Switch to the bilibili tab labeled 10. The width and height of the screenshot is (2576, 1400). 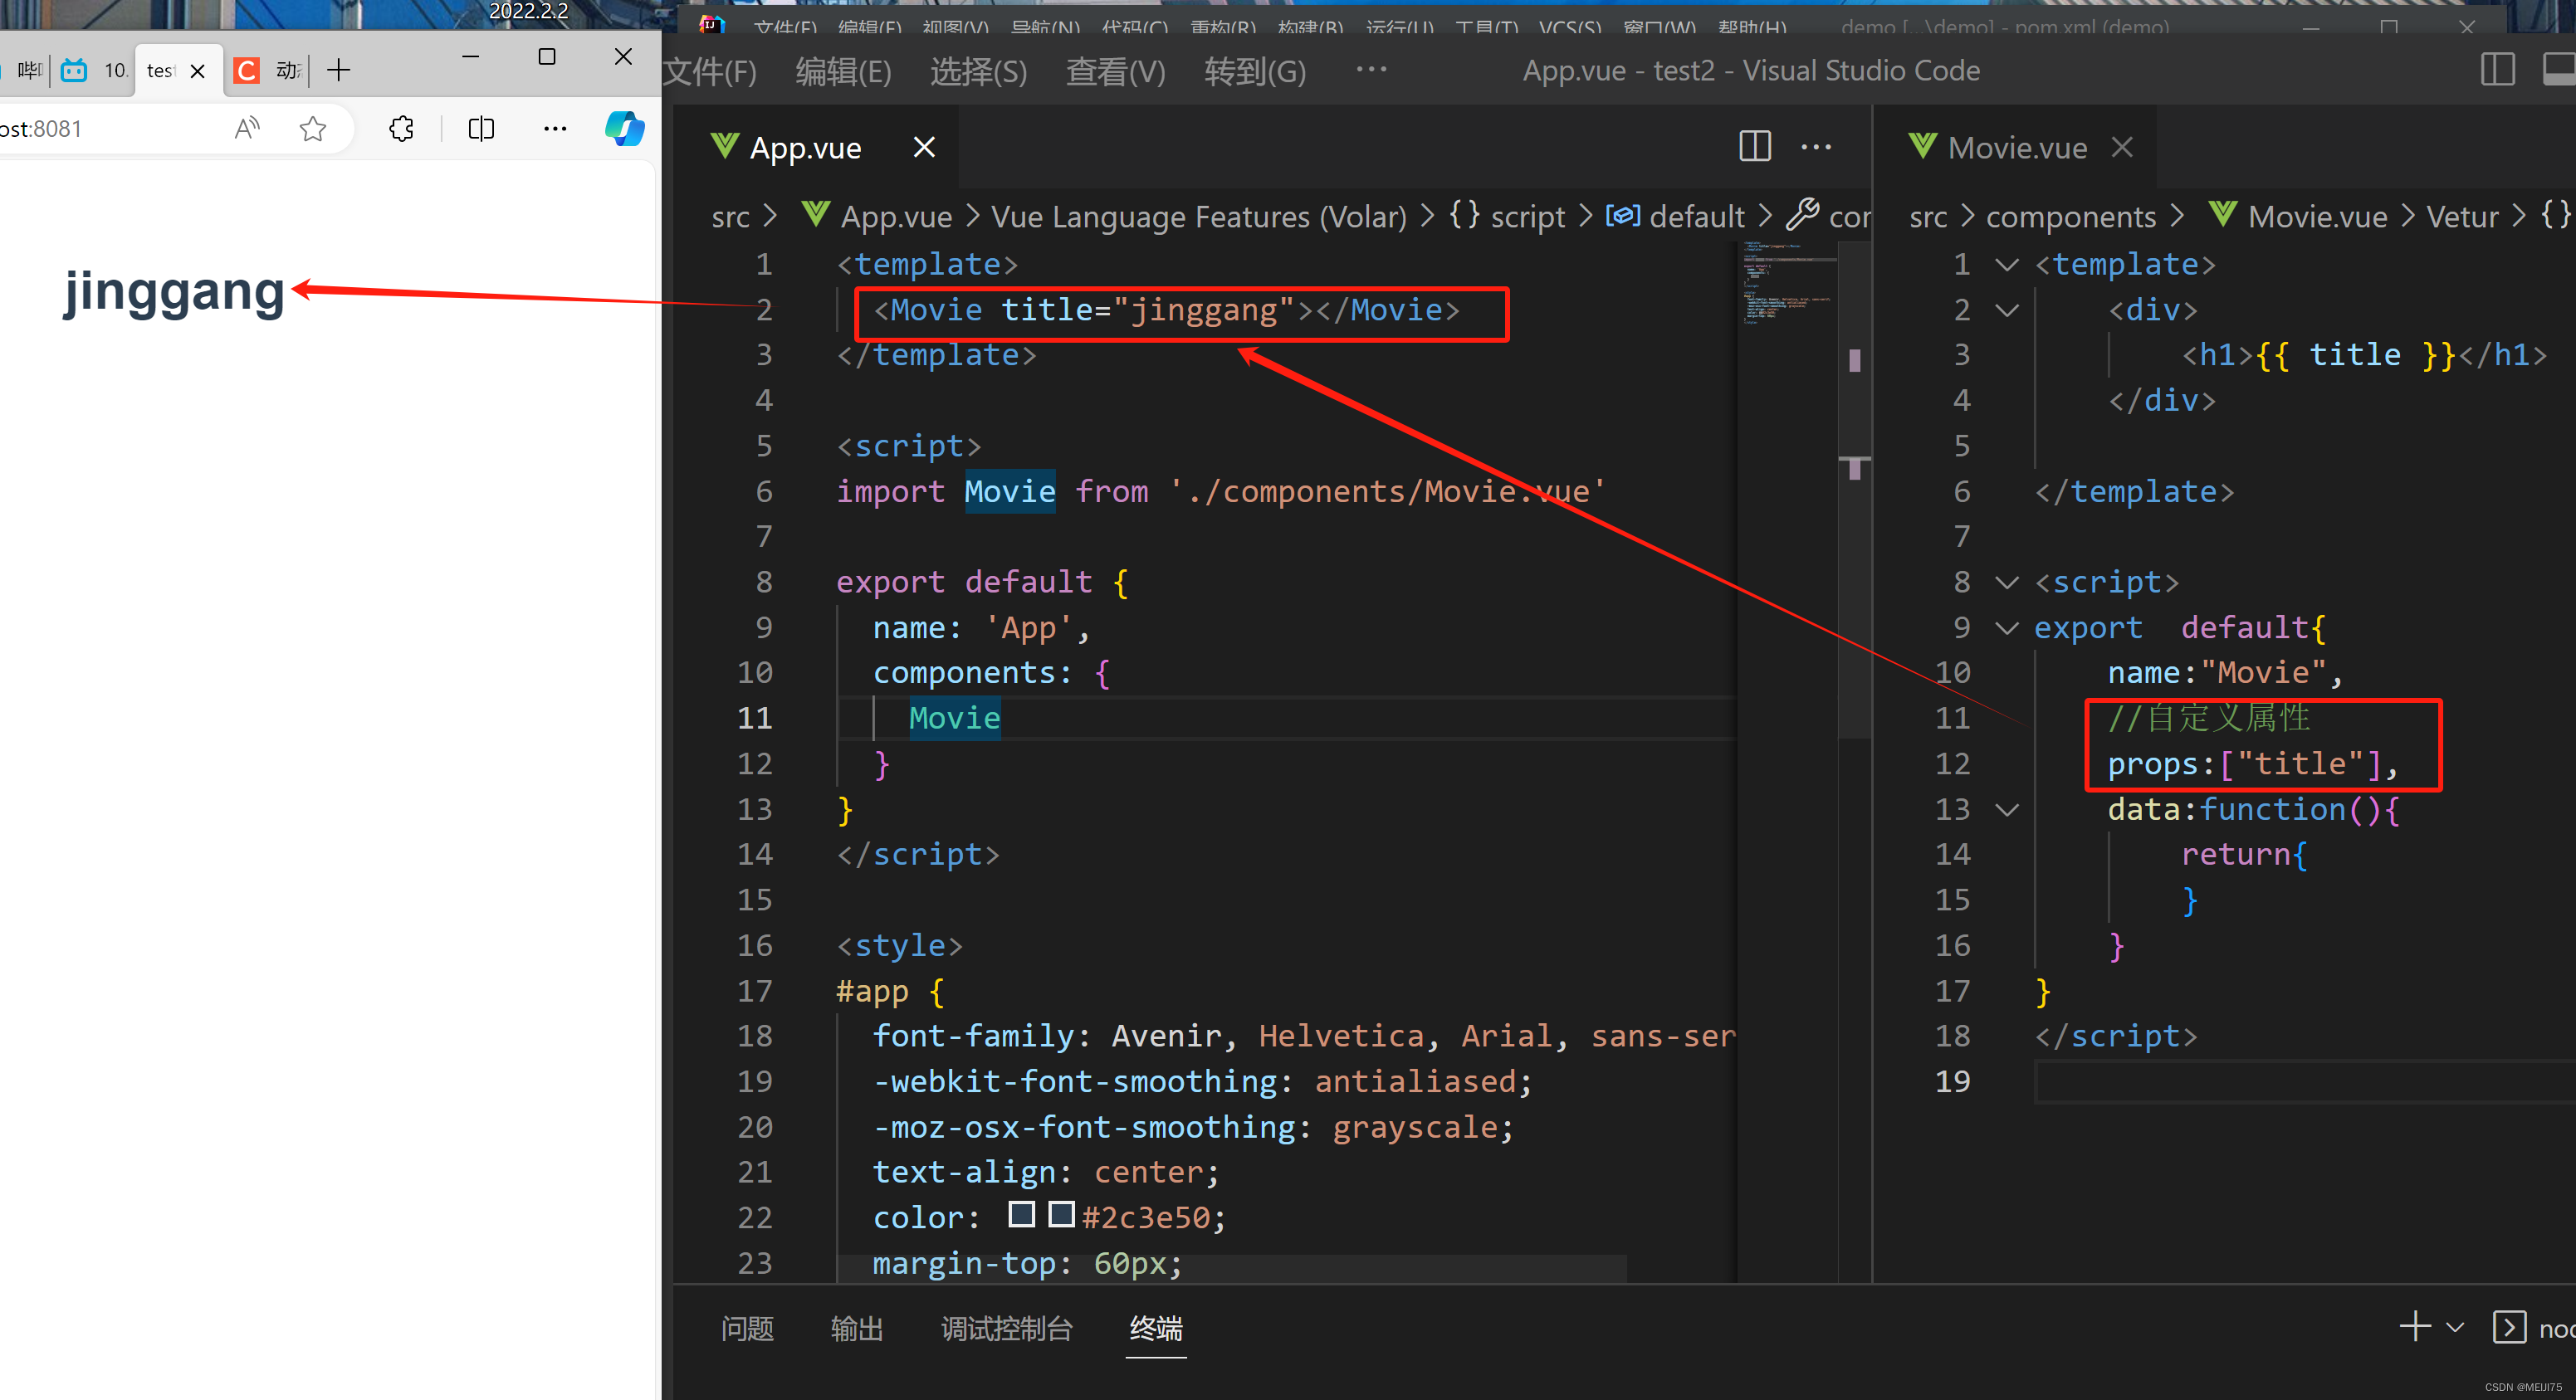pyautogui.click(x=95, y=70)
